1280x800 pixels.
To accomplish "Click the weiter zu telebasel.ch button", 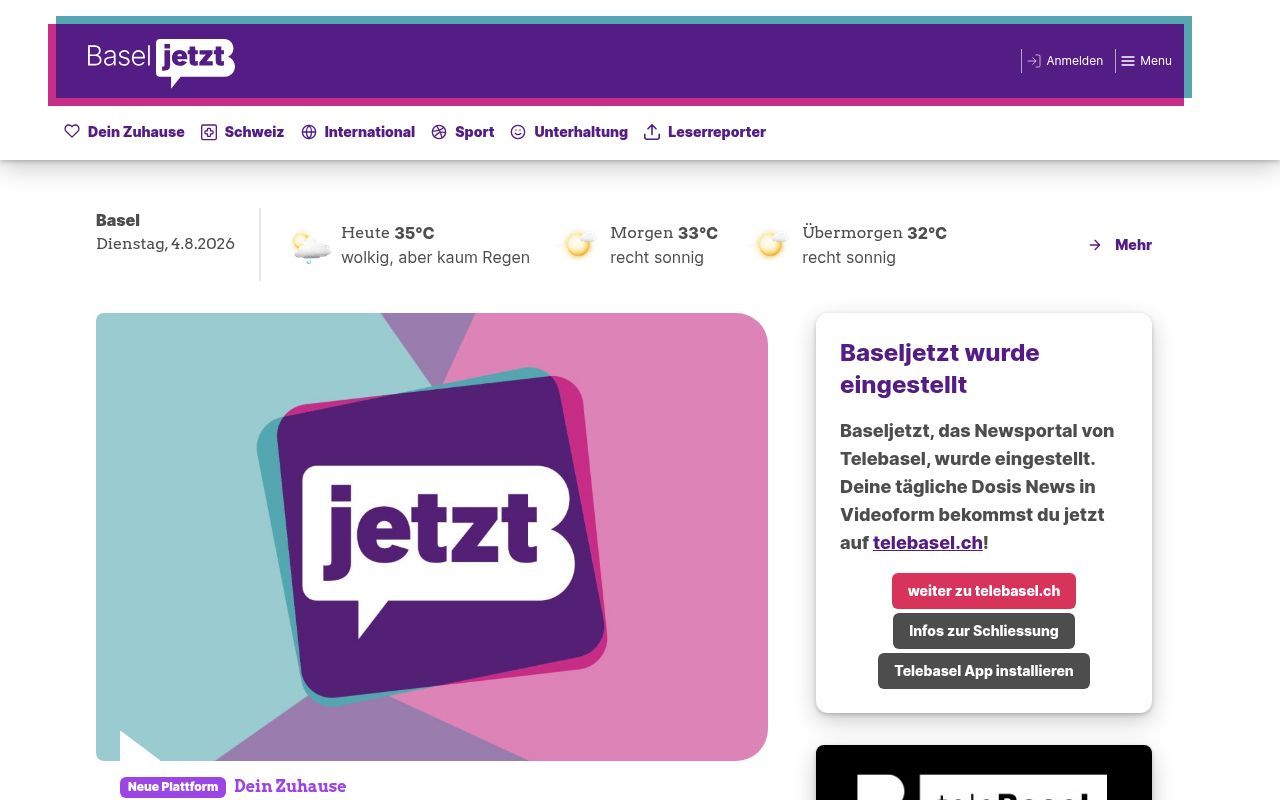I will pyautogui.click(x=984, y=591).
